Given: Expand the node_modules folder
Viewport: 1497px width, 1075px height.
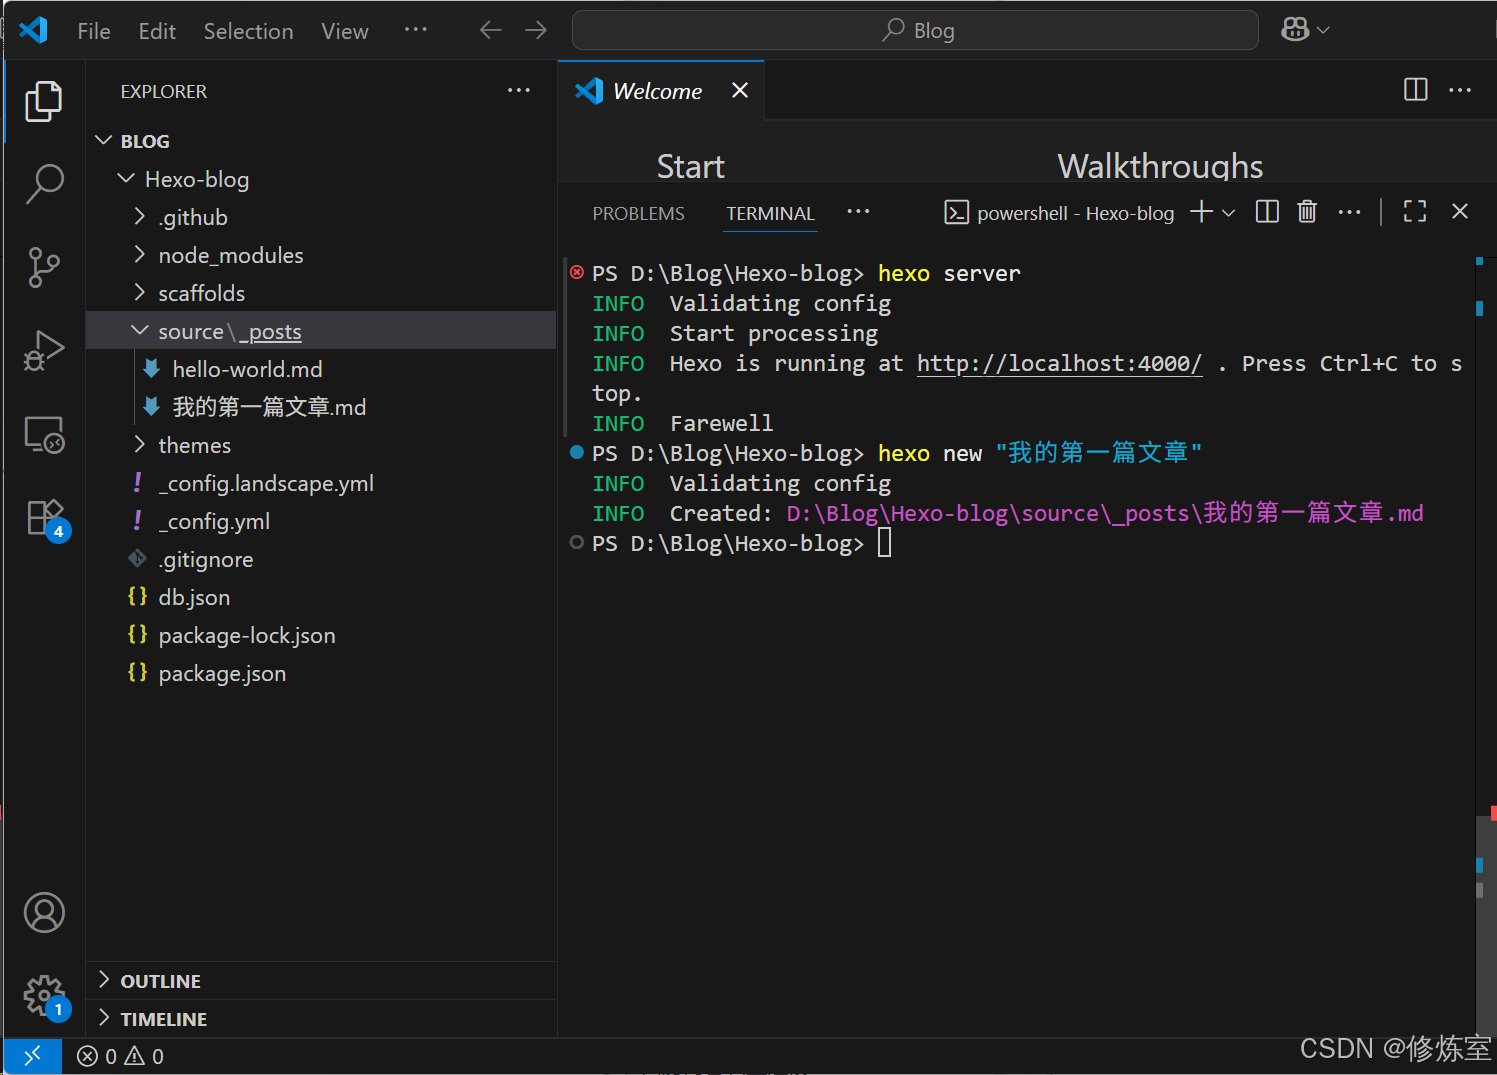Looking at the screenshot, I should pyautogui.click(x=140, y=255).
